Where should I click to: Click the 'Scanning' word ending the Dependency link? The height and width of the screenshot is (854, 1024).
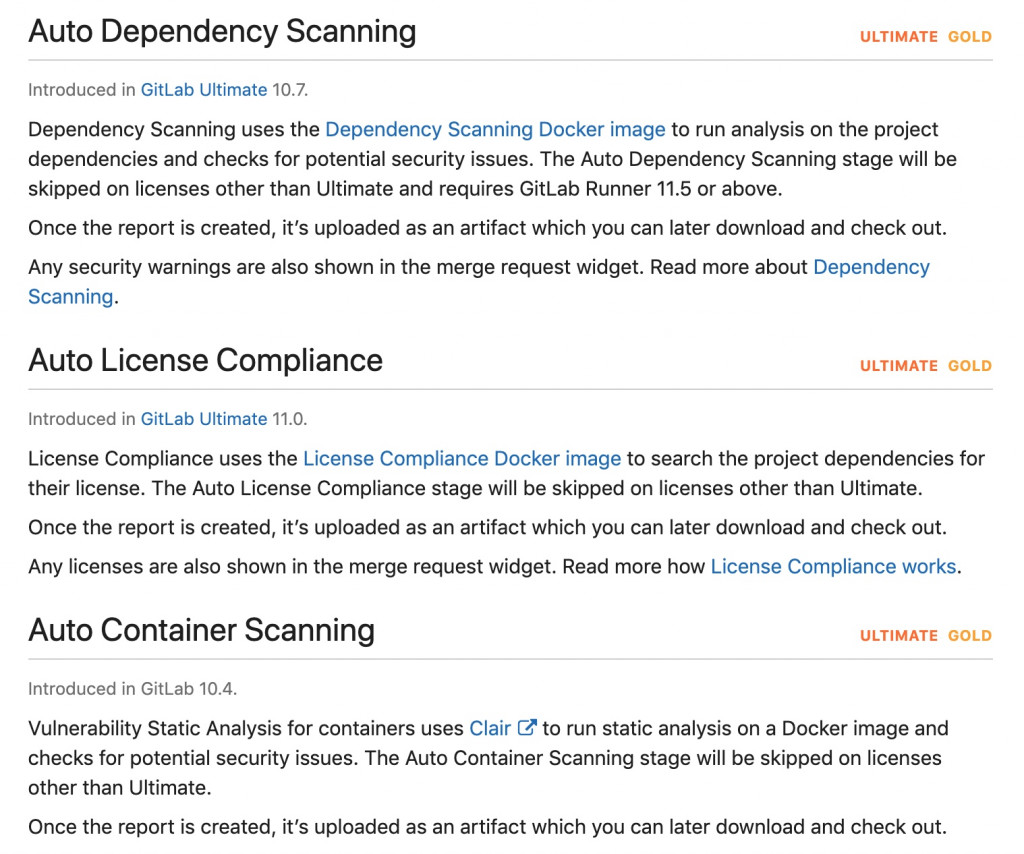(x=71, y=297)
